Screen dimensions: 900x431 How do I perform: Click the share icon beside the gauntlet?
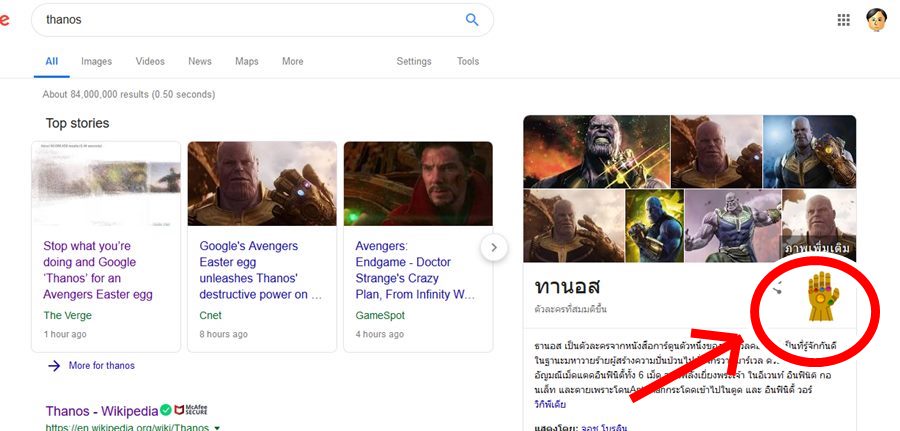pyautogui.click(x=776, y=289)
